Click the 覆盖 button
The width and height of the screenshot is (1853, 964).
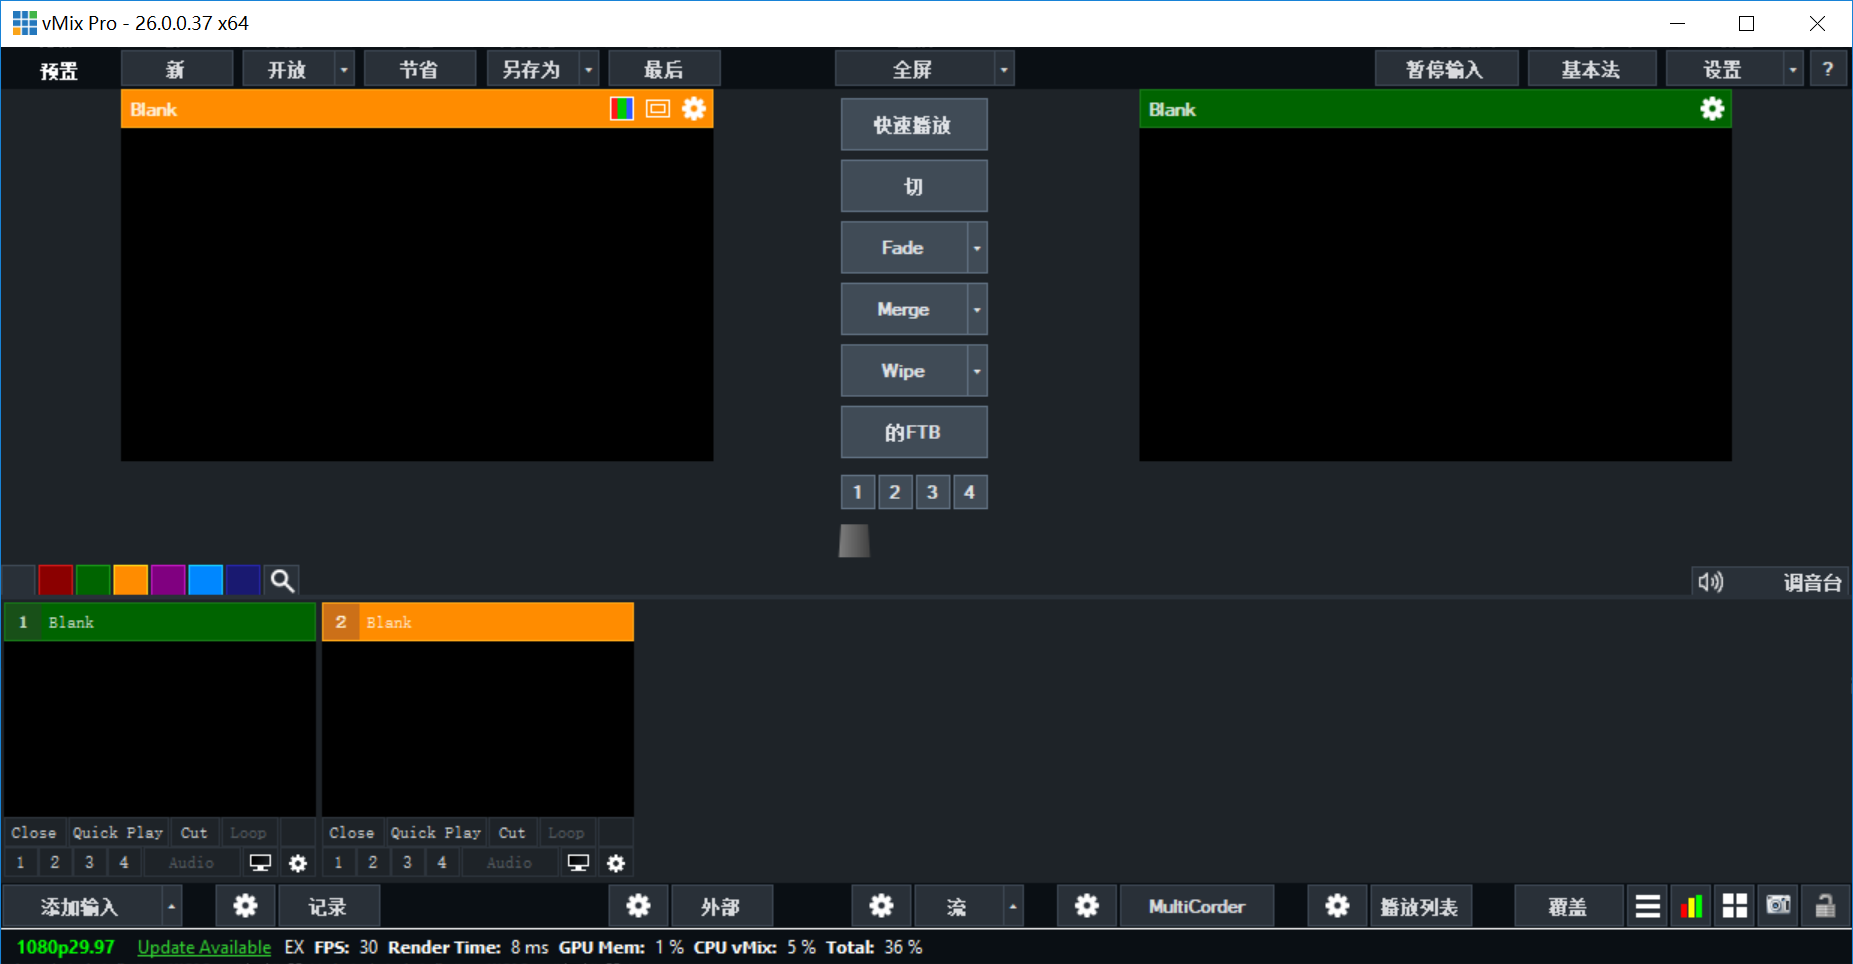pos(1567,907)
